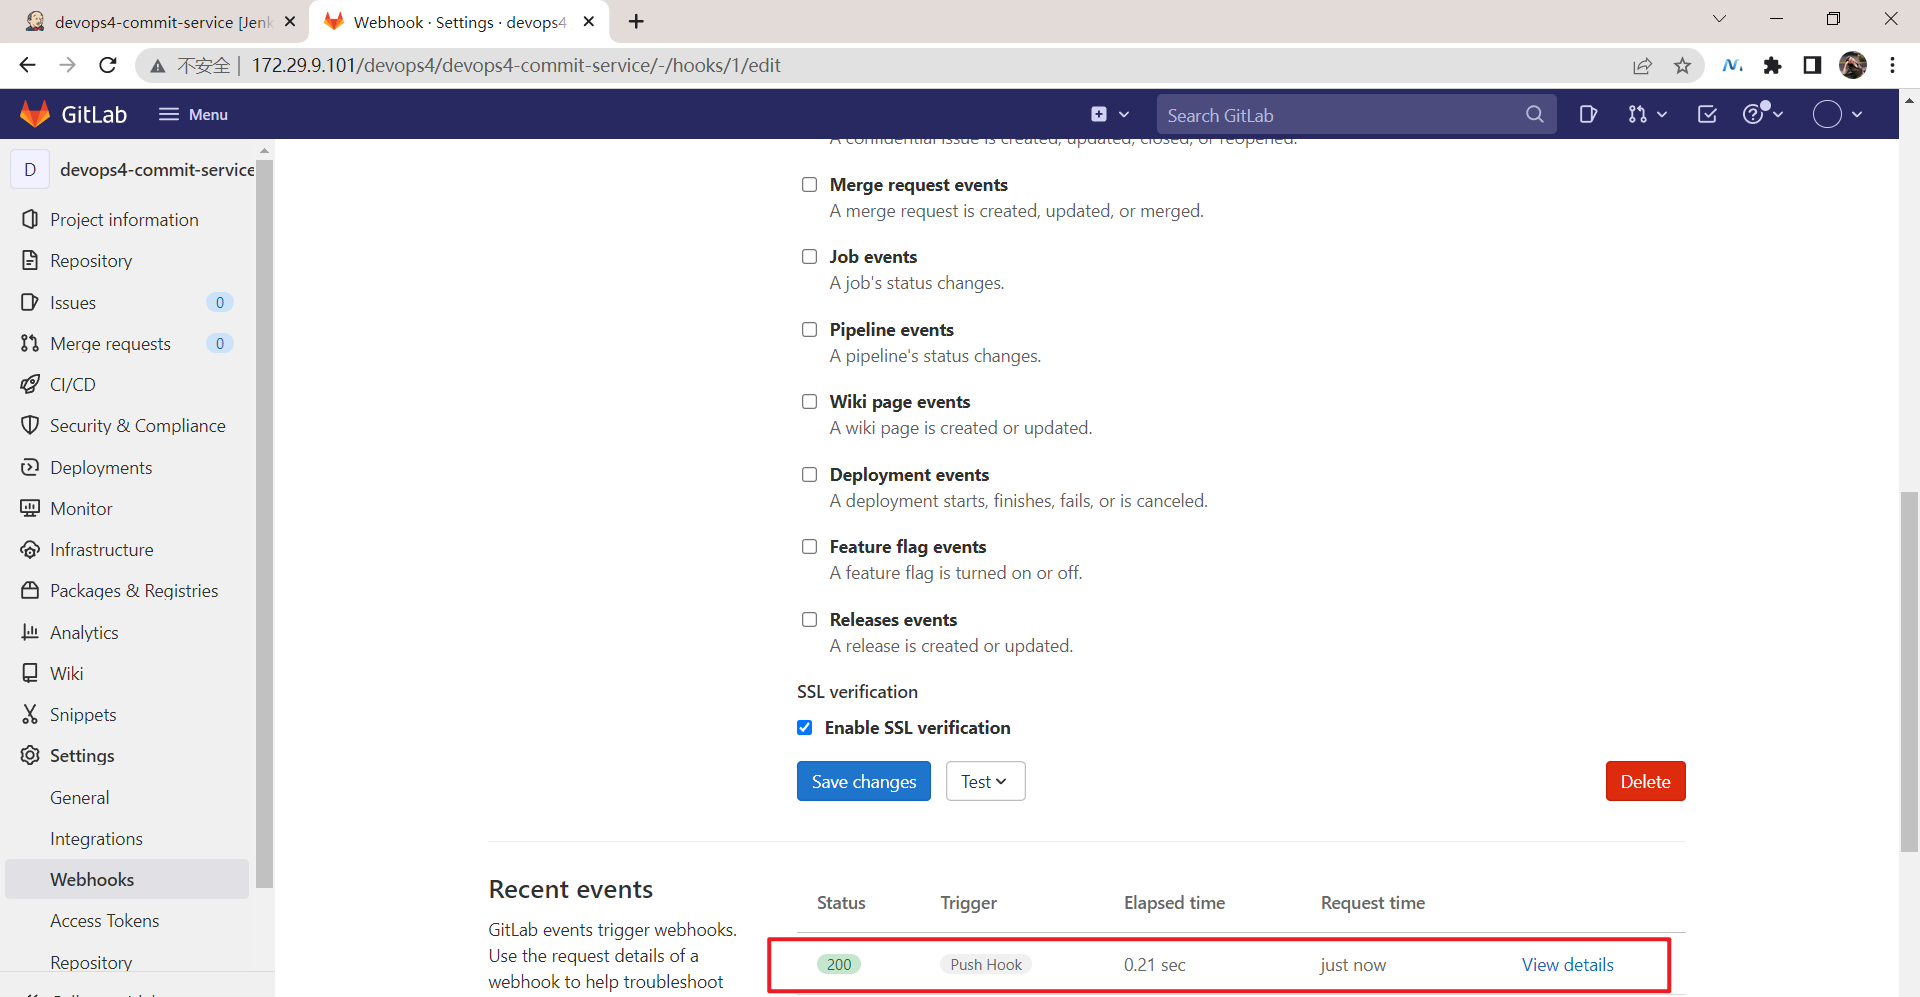
Task: Go back to previous page
Action: [27, 65]
